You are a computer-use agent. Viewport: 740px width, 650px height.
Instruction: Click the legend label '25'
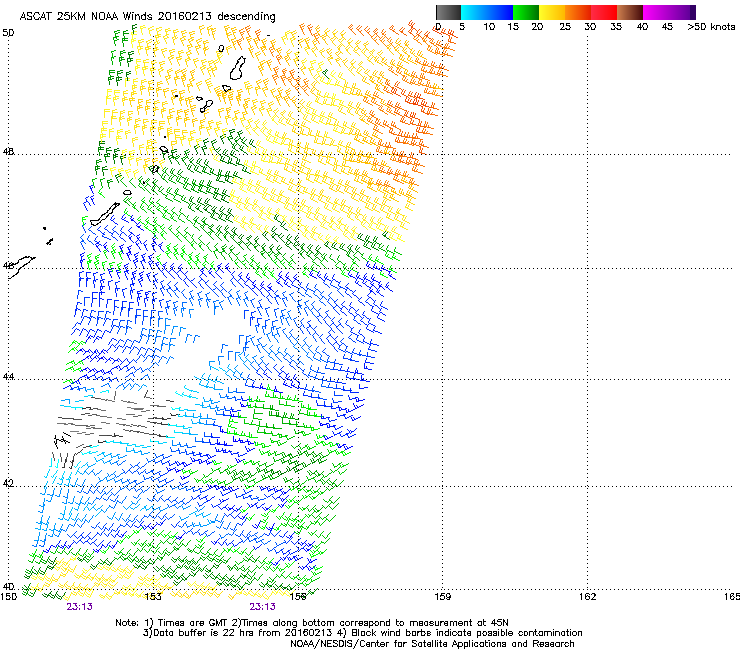[x=565, y=27]
